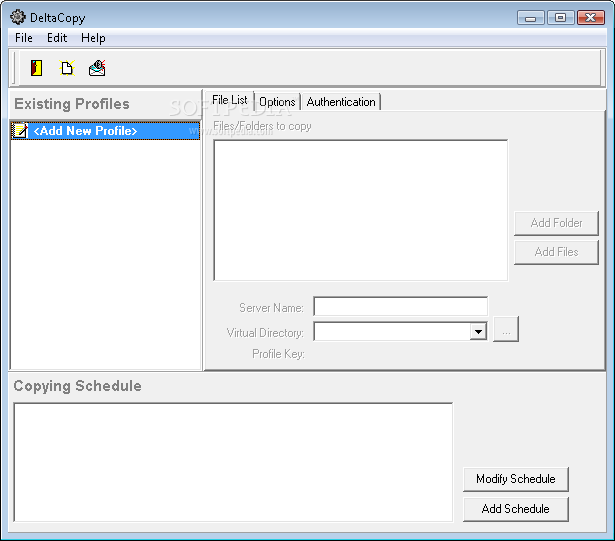
Task: Click the Copying Schedule list box
Action: point(233,462)
